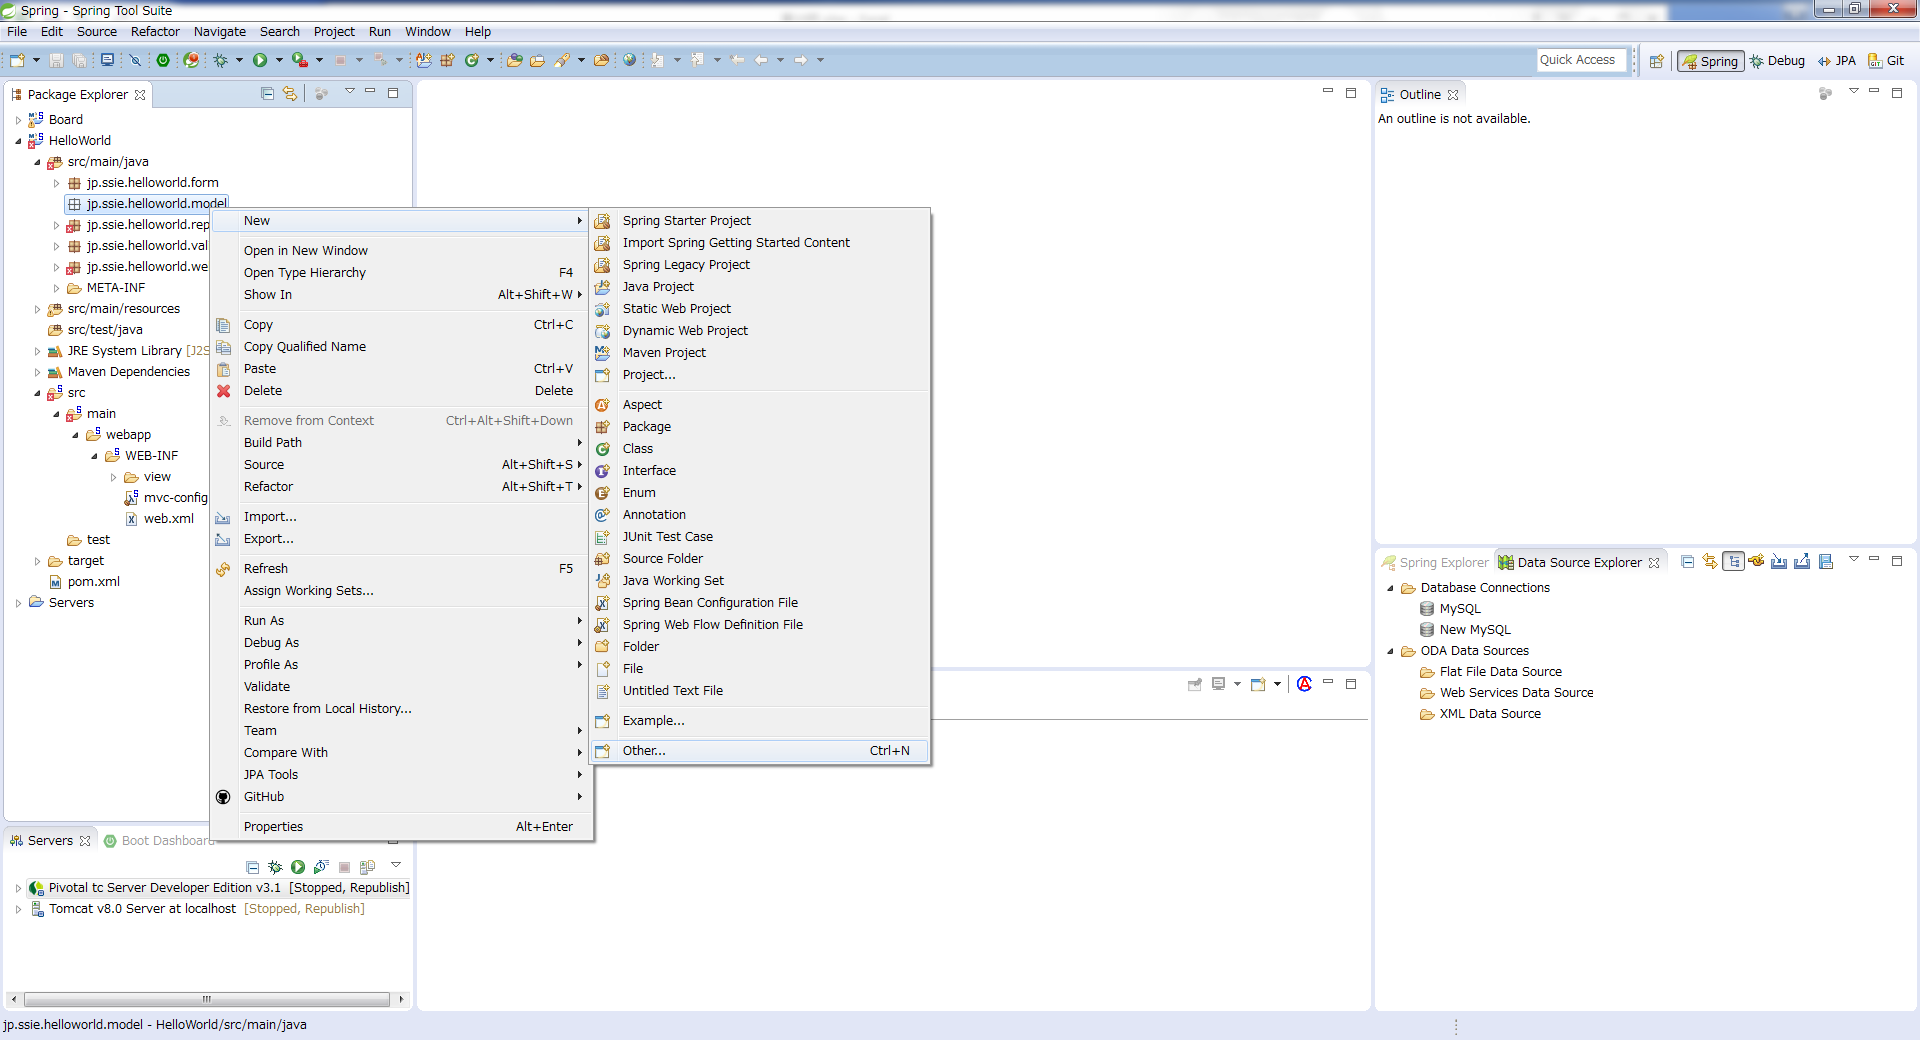Click Collapse All icon in Package Explorer
The image size is (1920, 1040).
click(267, 93)
